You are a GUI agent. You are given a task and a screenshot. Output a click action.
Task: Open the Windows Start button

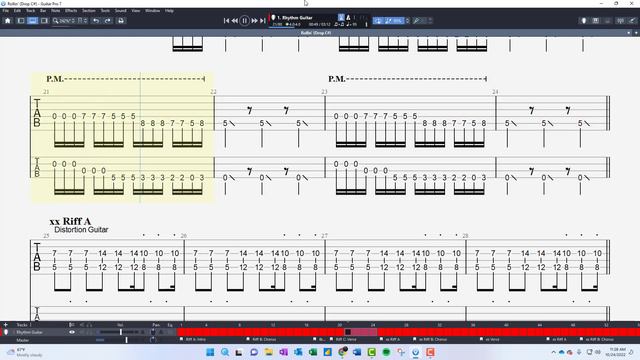click(x=210, y=352)
